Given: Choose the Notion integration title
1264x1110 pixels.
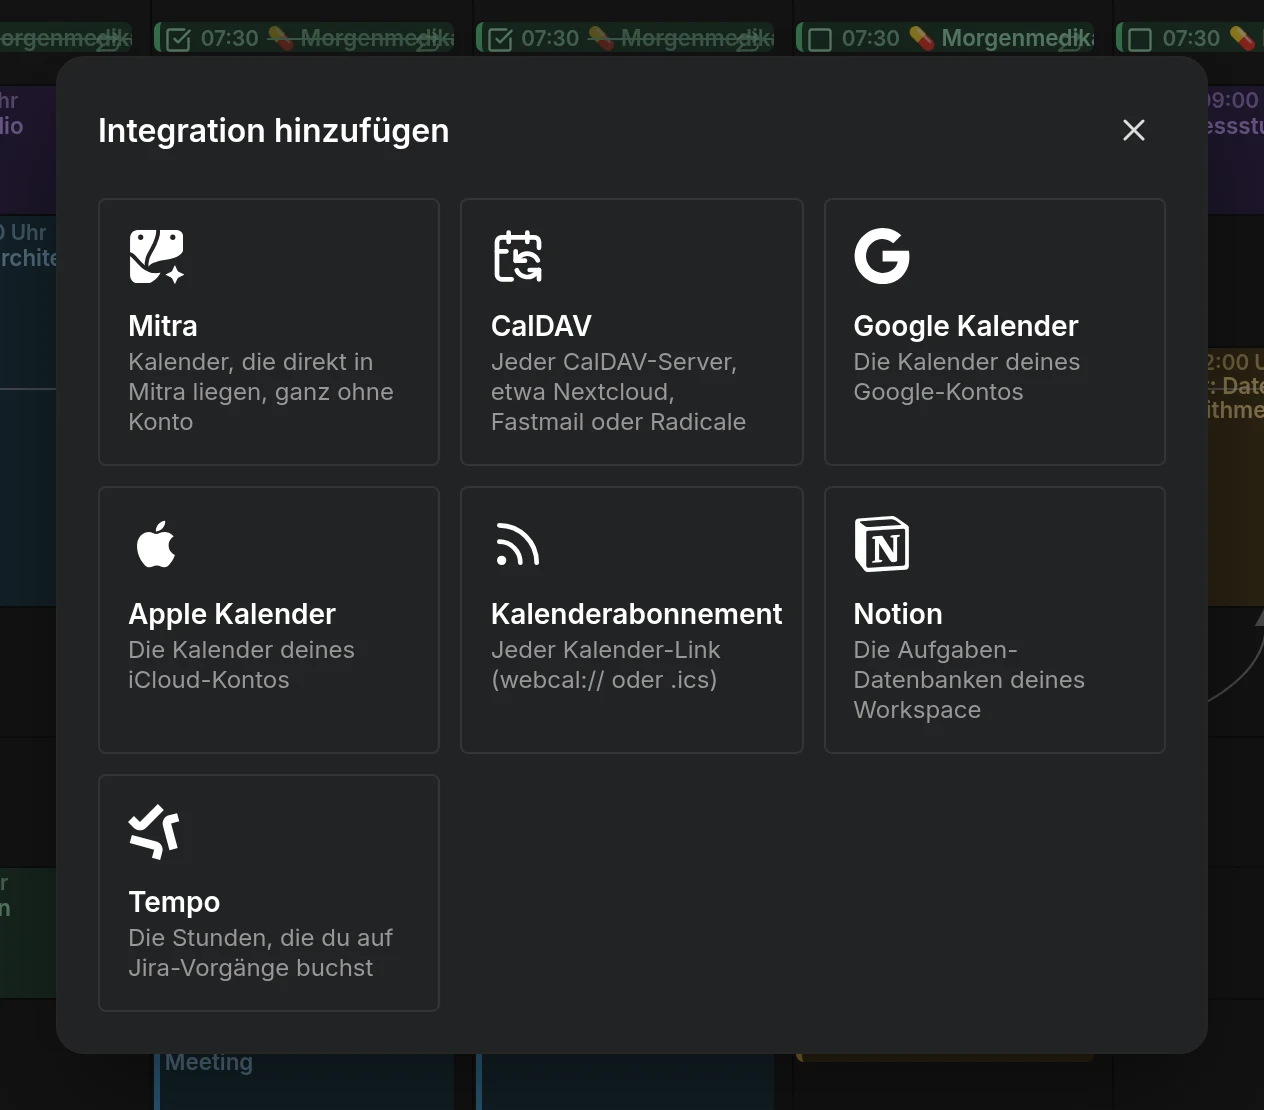Looking at the screenshot, I should point(898,614).
